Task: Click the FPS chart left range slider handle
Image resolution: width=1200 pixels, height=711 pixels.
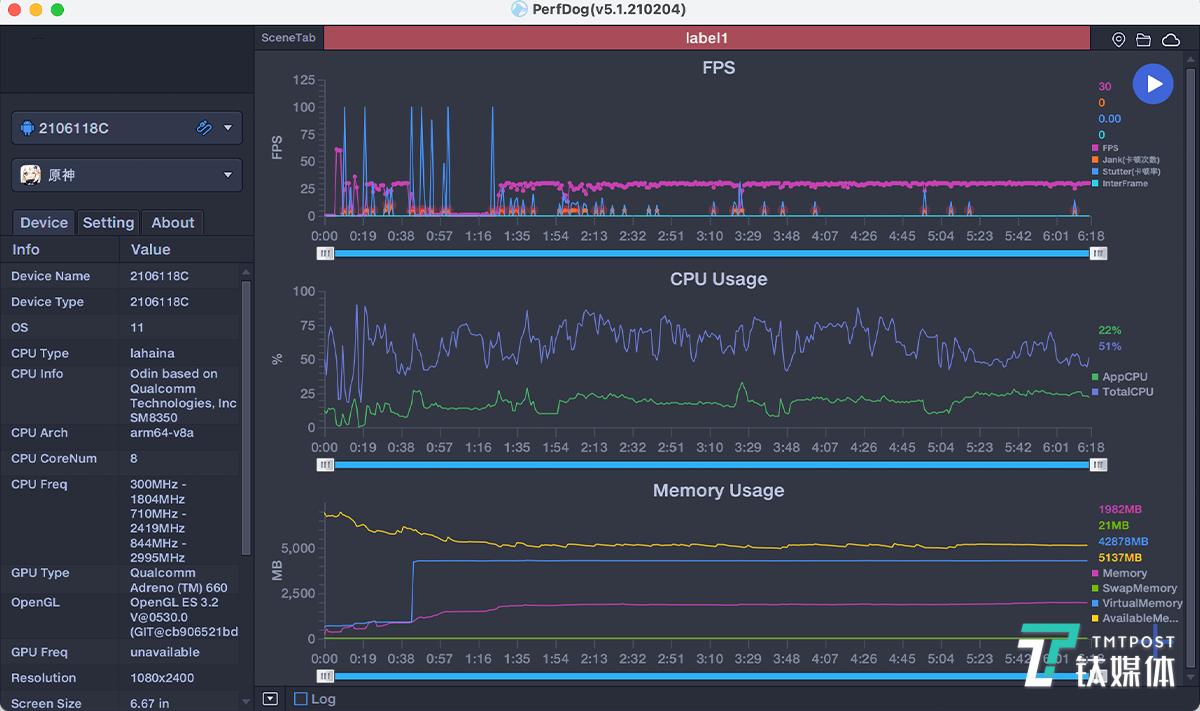Action: click(x=325, y=254)
